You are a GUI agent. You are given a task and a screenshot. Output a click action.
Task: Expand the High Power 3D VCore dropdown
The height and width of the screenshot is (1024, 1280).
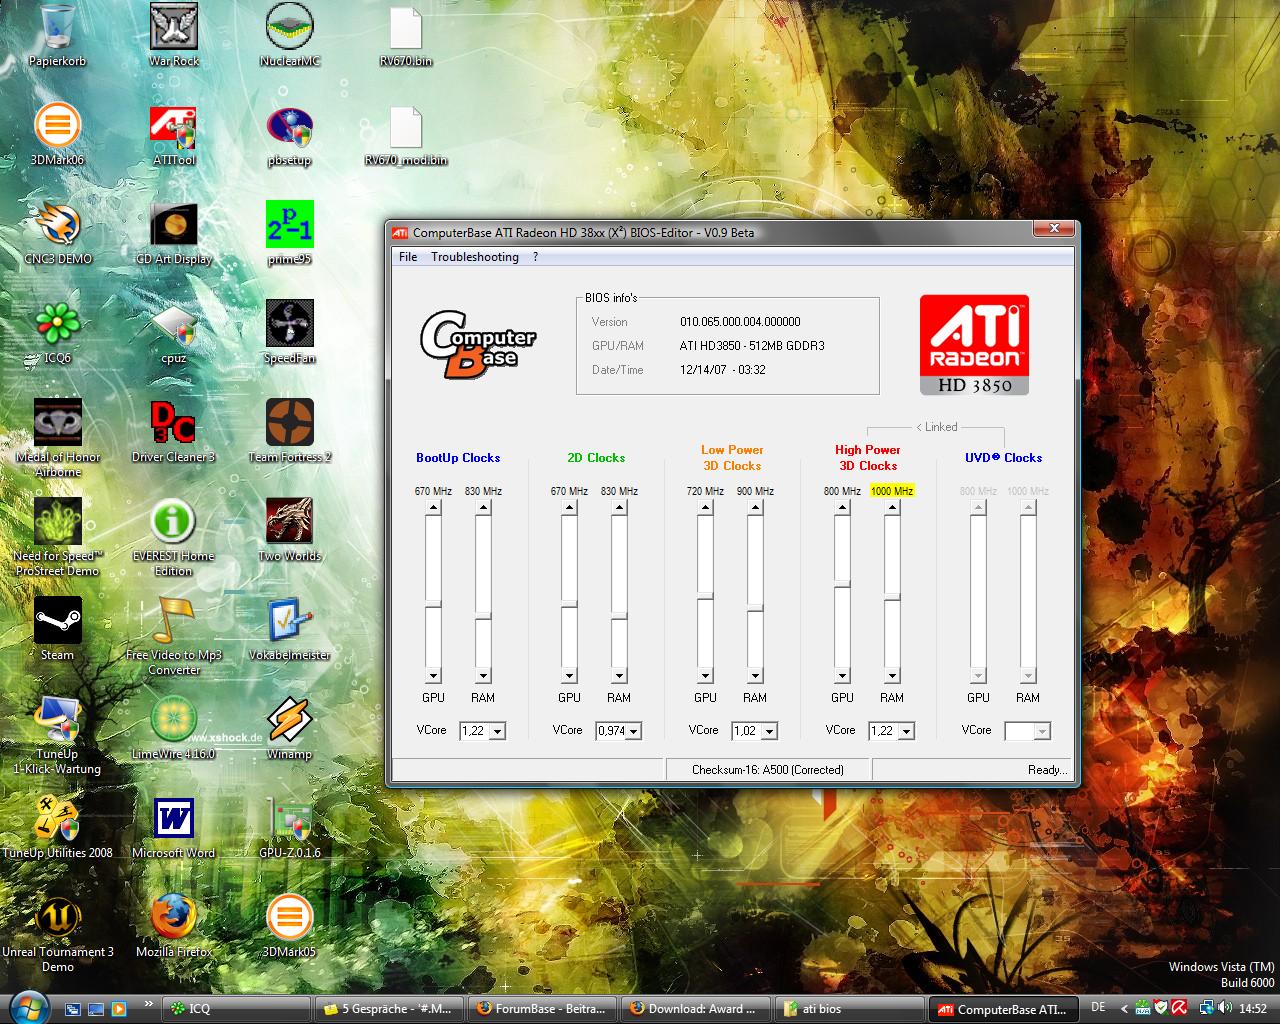tap(906, 731)
